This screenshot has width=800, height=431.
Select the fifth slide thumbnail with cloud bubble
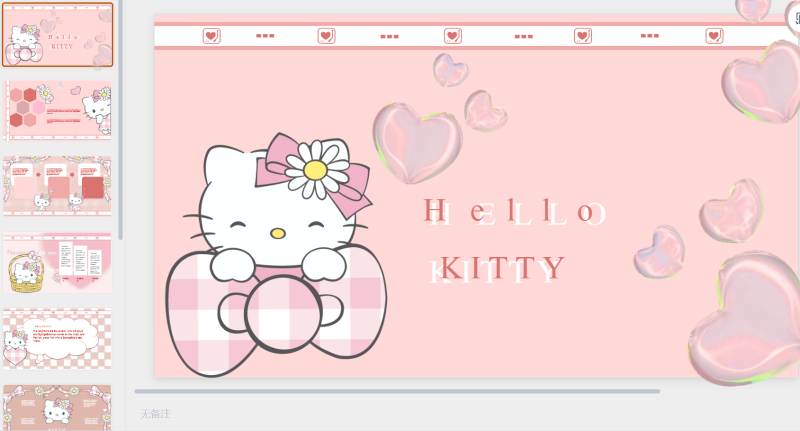click(x=58, y=339)
